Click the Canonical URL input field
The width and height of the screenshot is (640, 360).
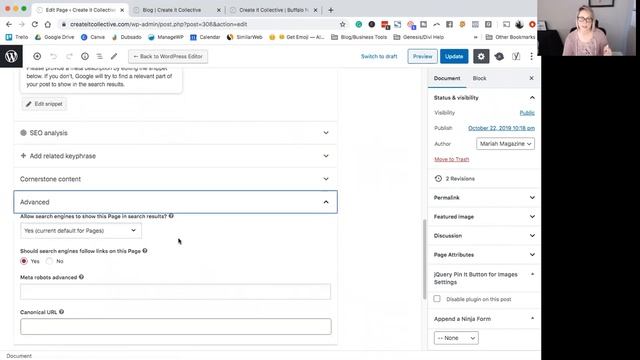[176, 327]
